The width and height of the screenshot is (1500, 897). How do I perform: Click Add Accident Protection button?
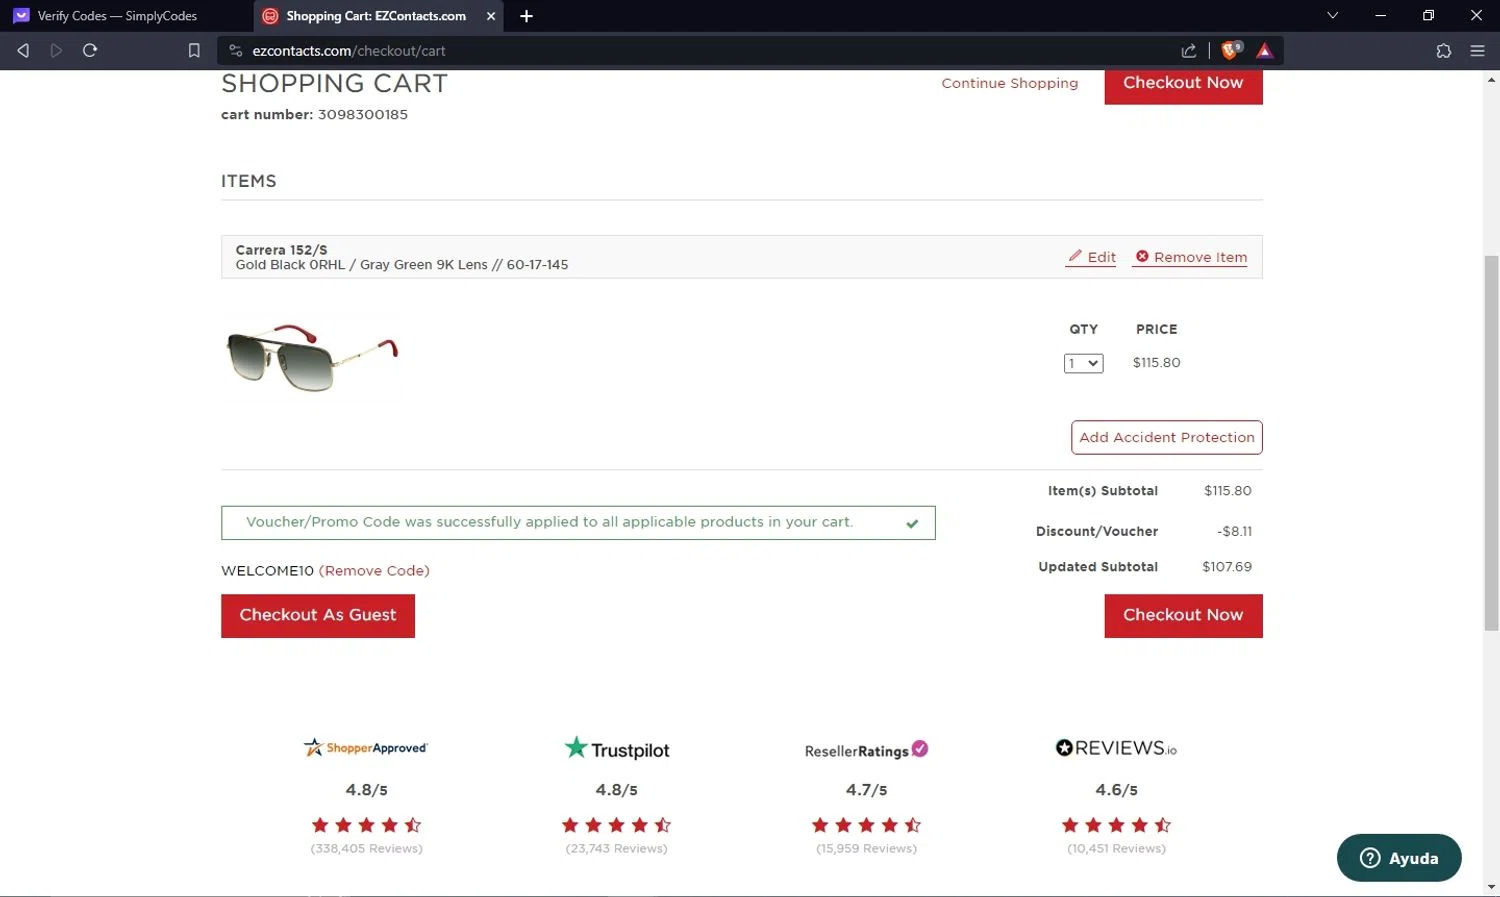click(x=1166, y=437)
